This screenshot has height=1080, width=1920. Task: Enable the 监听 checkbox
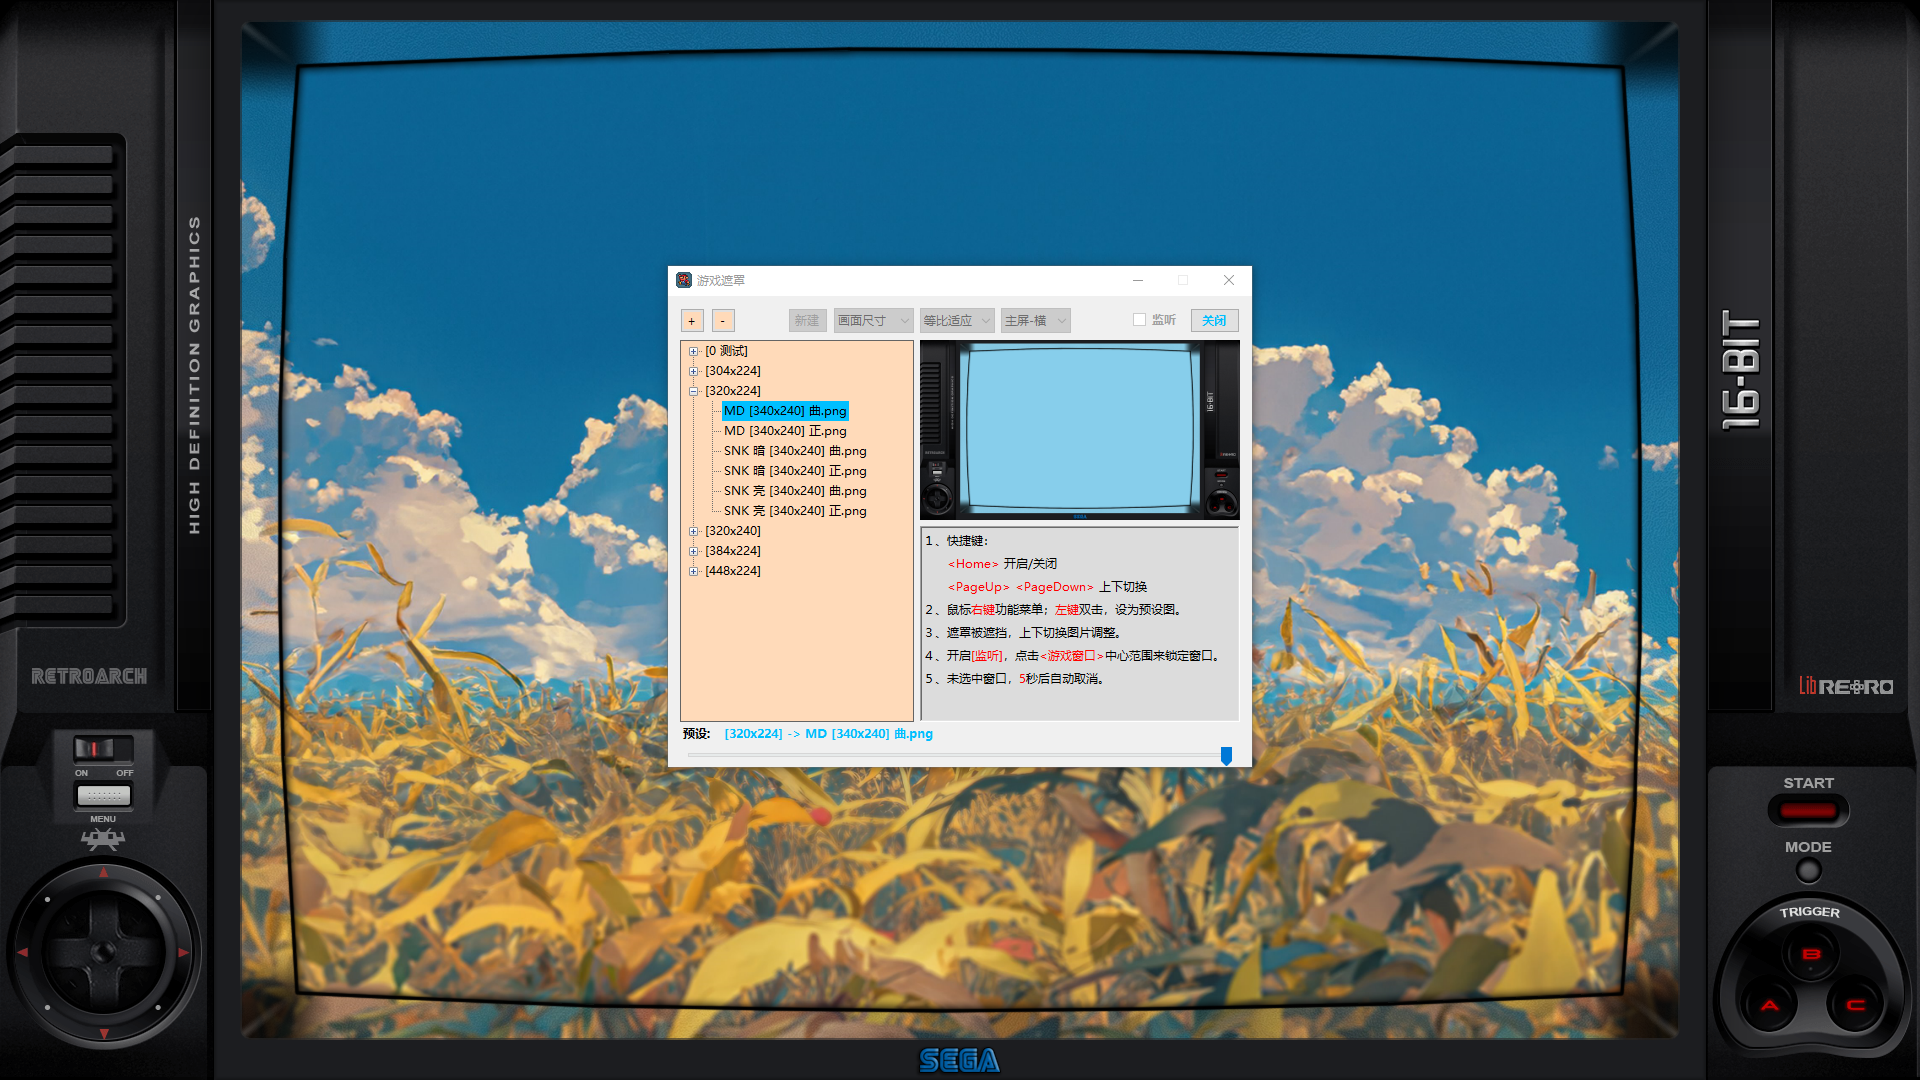tap(1139, 320)
